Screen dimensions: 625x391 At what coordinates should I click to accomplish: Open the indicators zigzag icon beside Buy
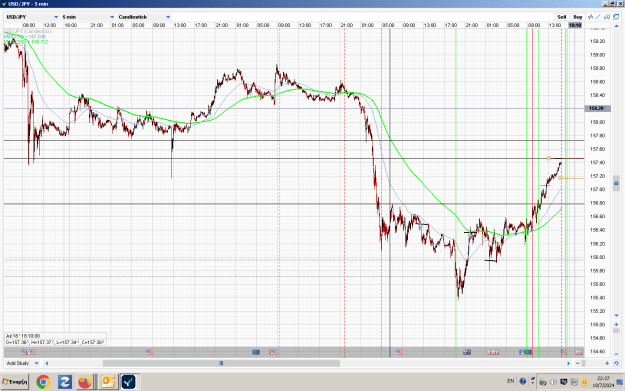point(590,17)
